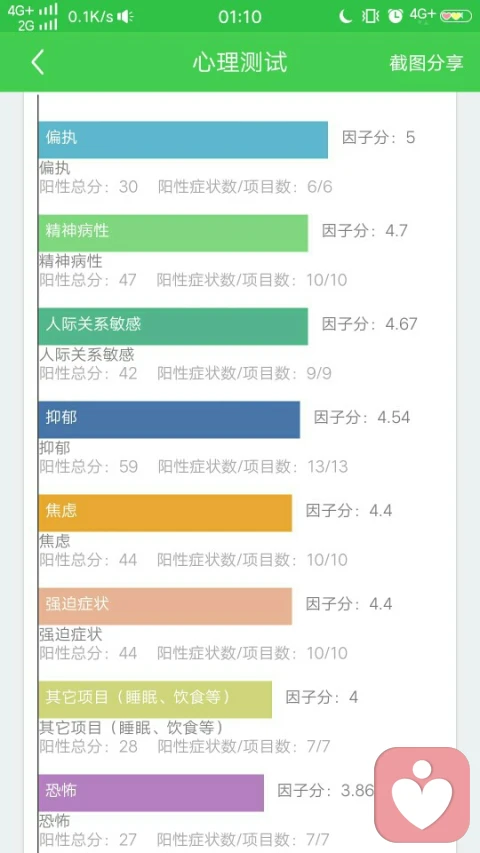
Task: Tap the vibrate mode status icon
Action: point(370,16)
